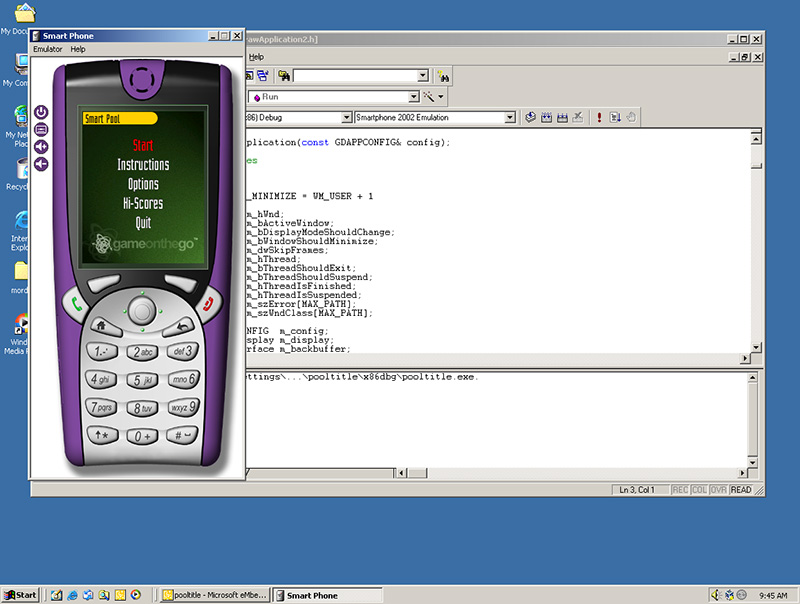
Task: Click the hand breakpoint toolbar icon
Action: (631, 117)
